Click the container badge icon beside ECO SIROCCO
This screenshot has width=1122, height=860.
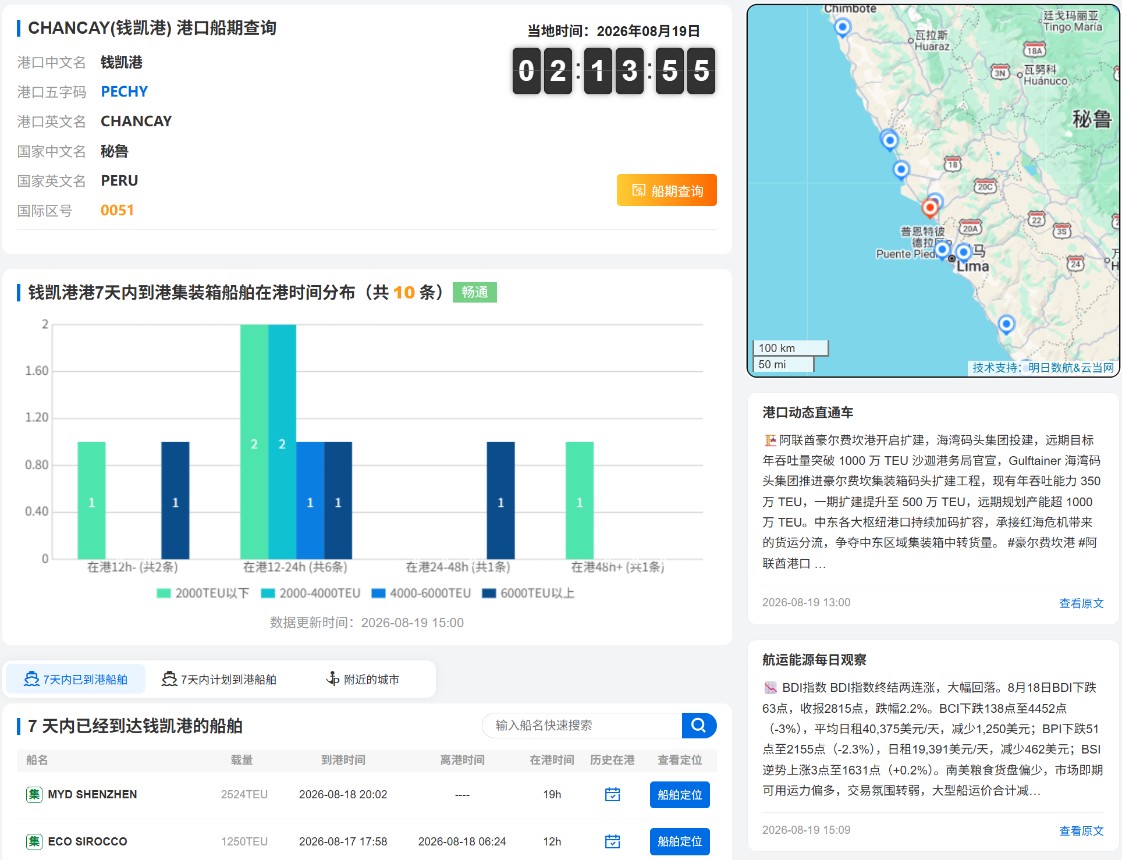[x=34, y=841]
